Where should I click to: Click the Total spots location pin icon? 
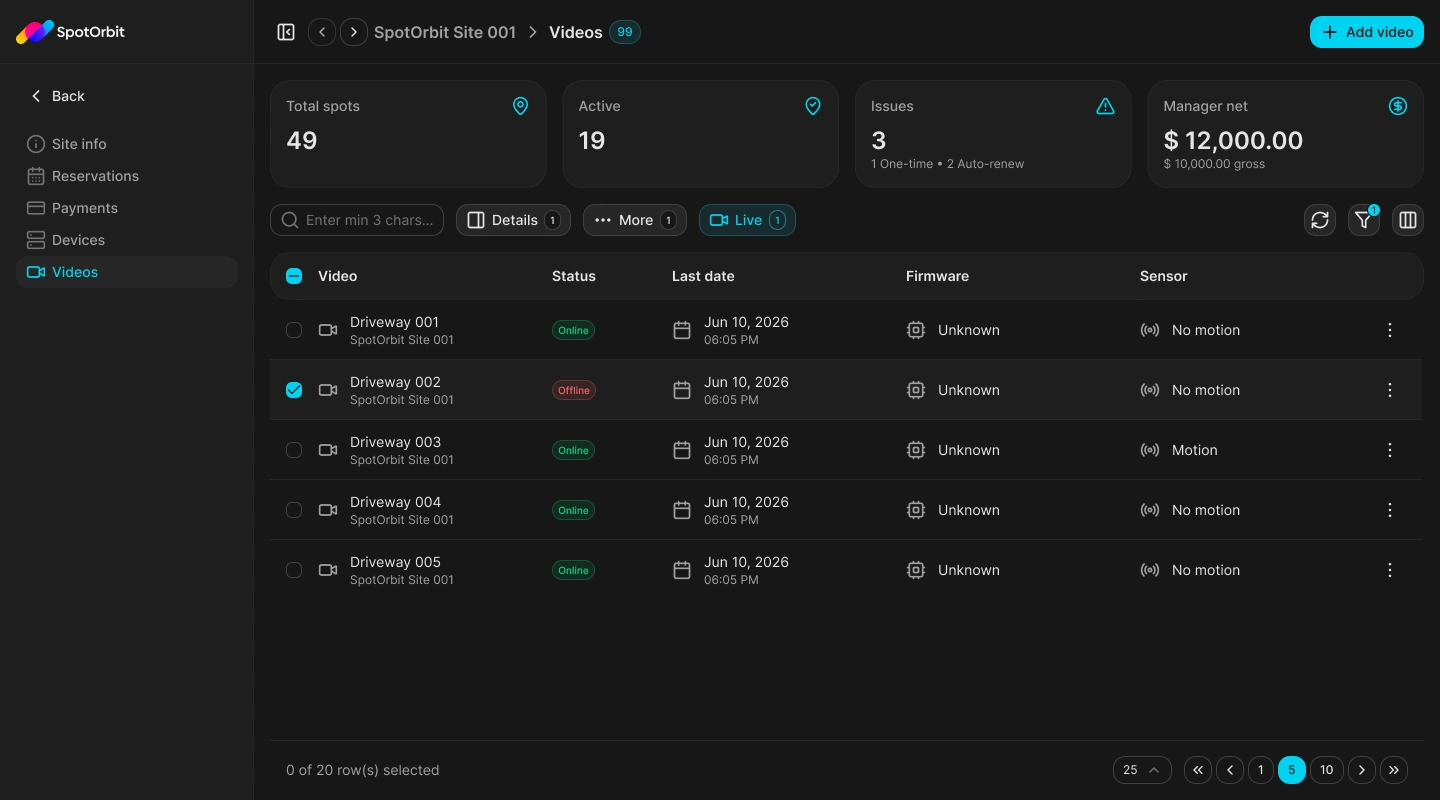pos(520,106)
